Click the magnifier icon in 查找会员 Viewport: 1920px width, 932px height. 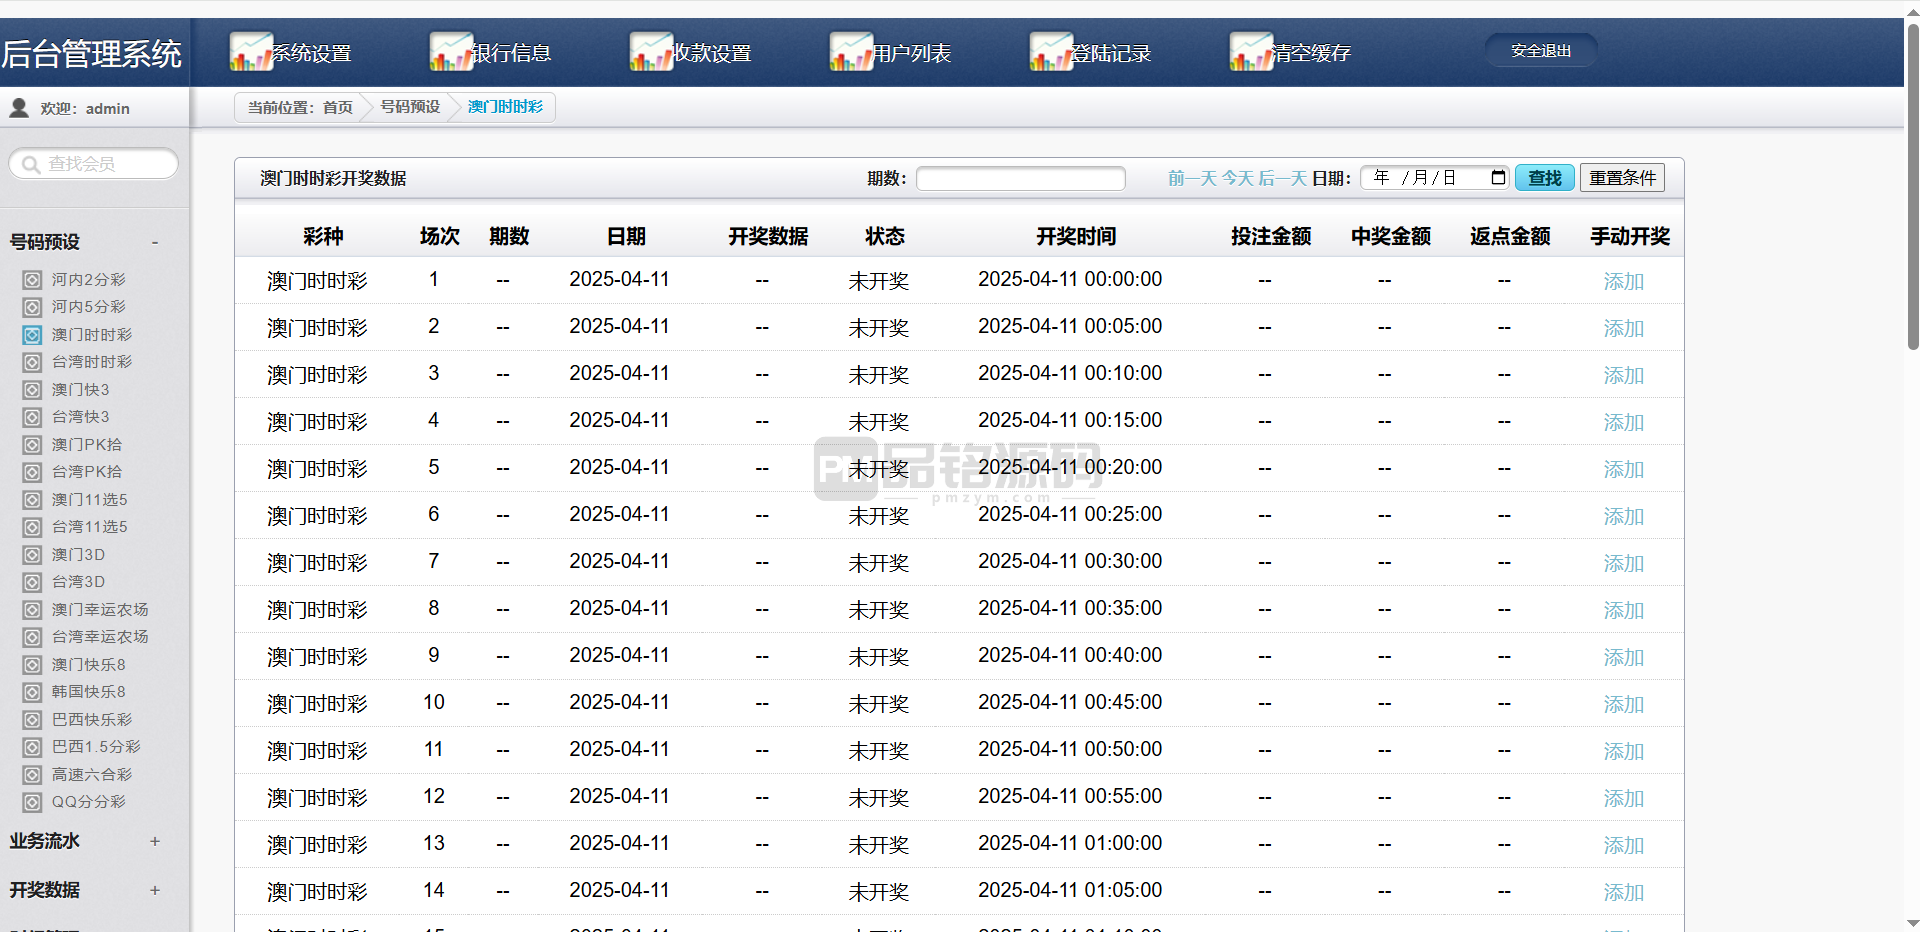coord(31,164)
